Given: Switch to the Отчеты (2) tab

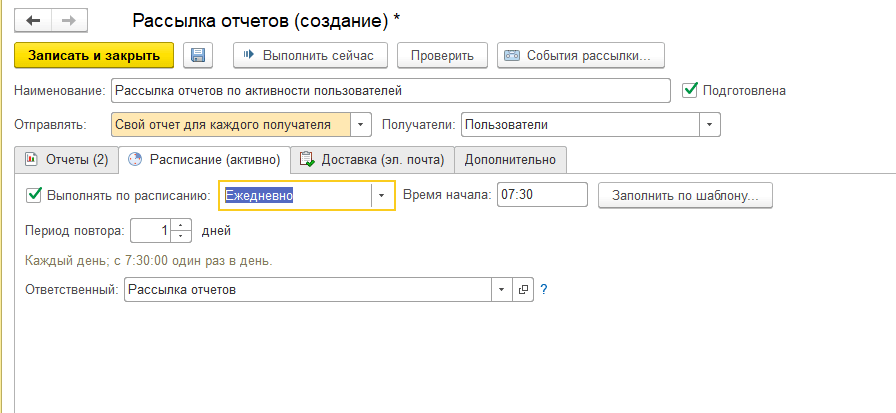Looking at the screenshot, I should (x=66, y=160).
